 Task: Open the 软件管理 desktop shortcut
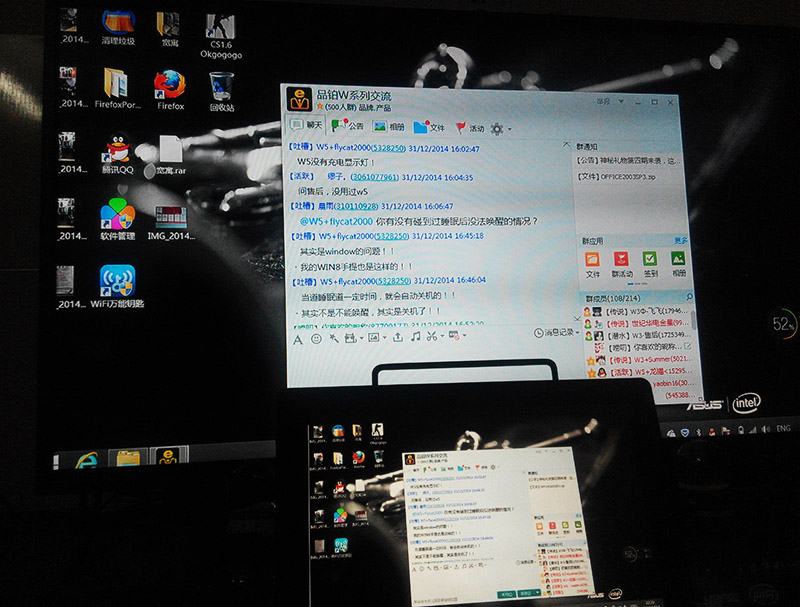[118, 219]
